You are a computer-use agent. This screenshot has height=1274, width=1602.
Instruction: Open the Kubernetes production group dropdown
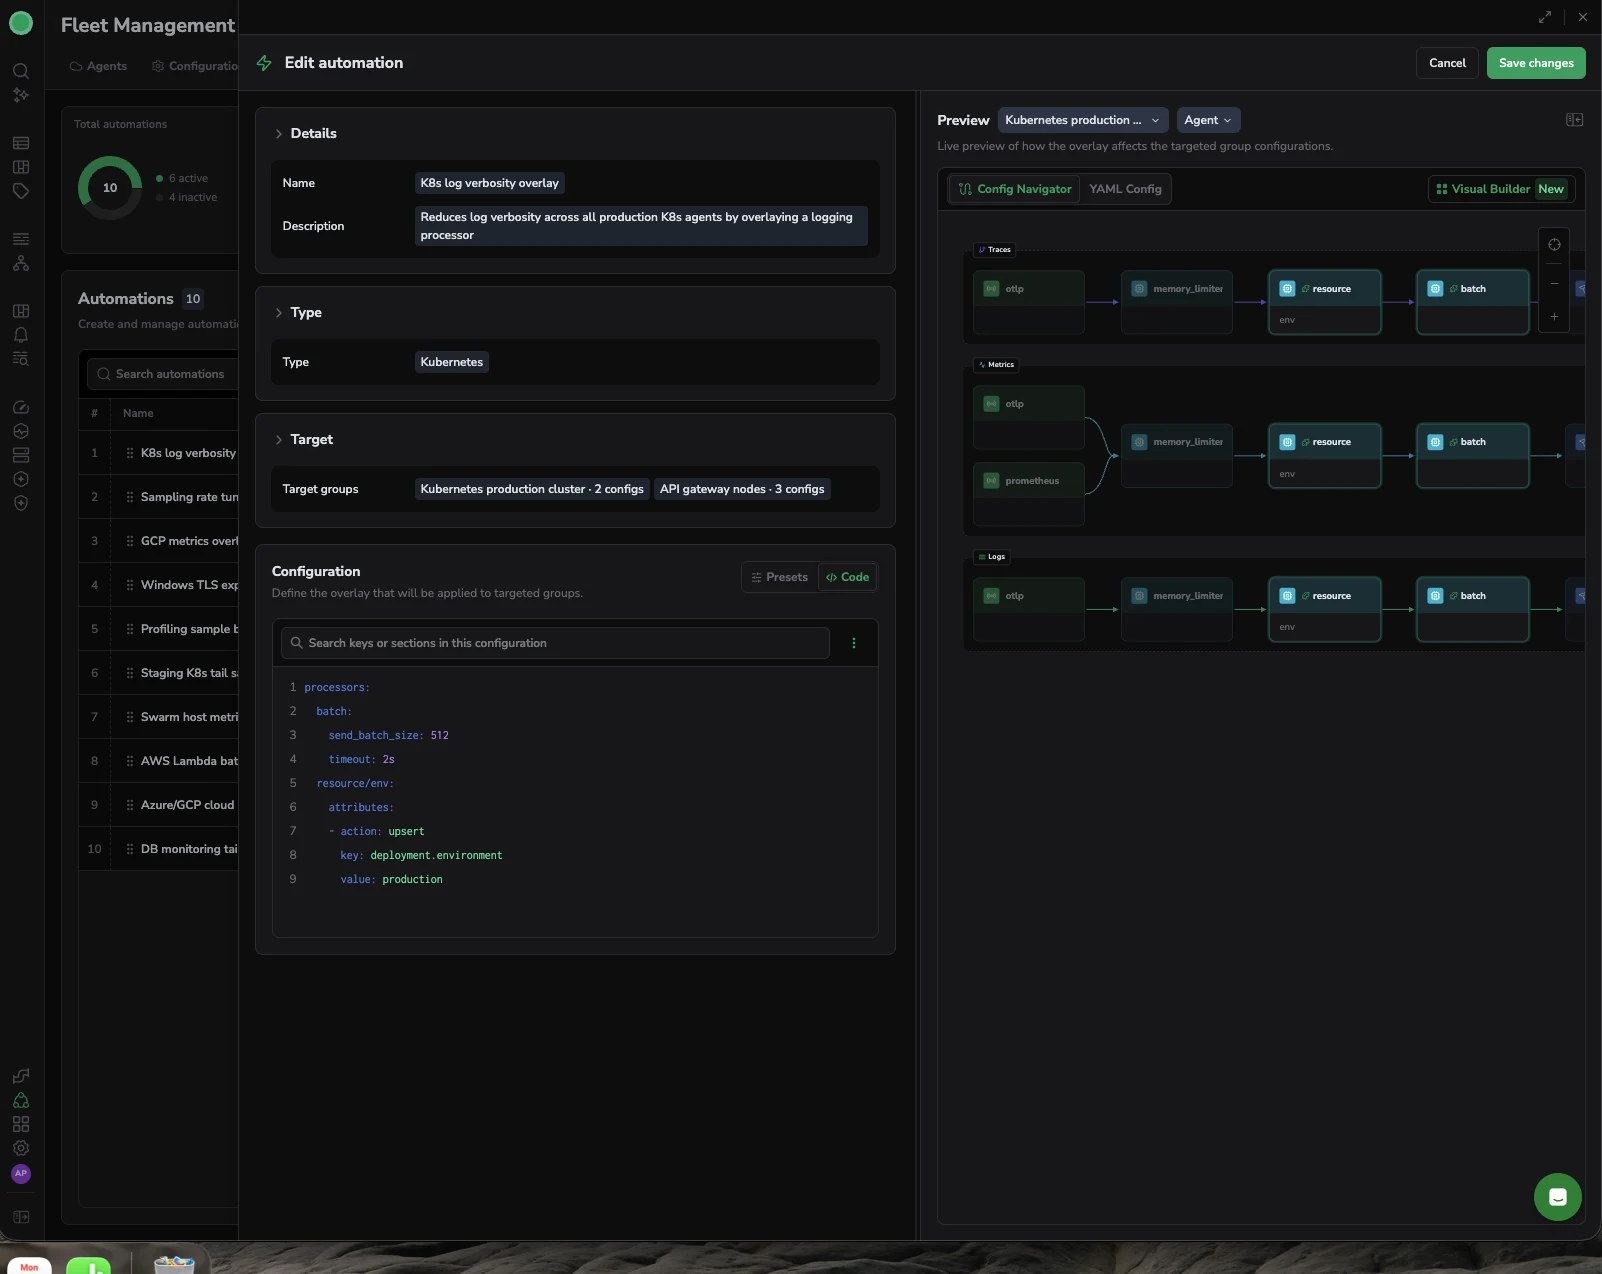coord(1083,120)
